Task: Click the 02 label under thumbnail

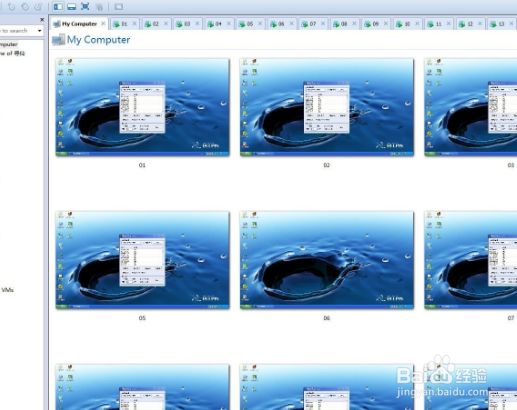Action: (x=327, y=165)
